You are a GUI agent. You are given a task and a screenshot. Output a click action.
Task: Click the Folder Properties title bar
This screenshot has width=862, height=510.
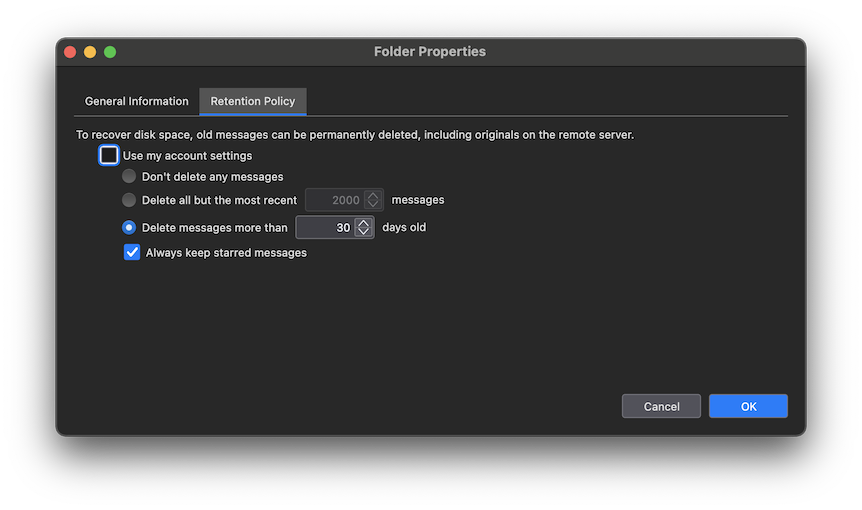[x=430, y=51]
